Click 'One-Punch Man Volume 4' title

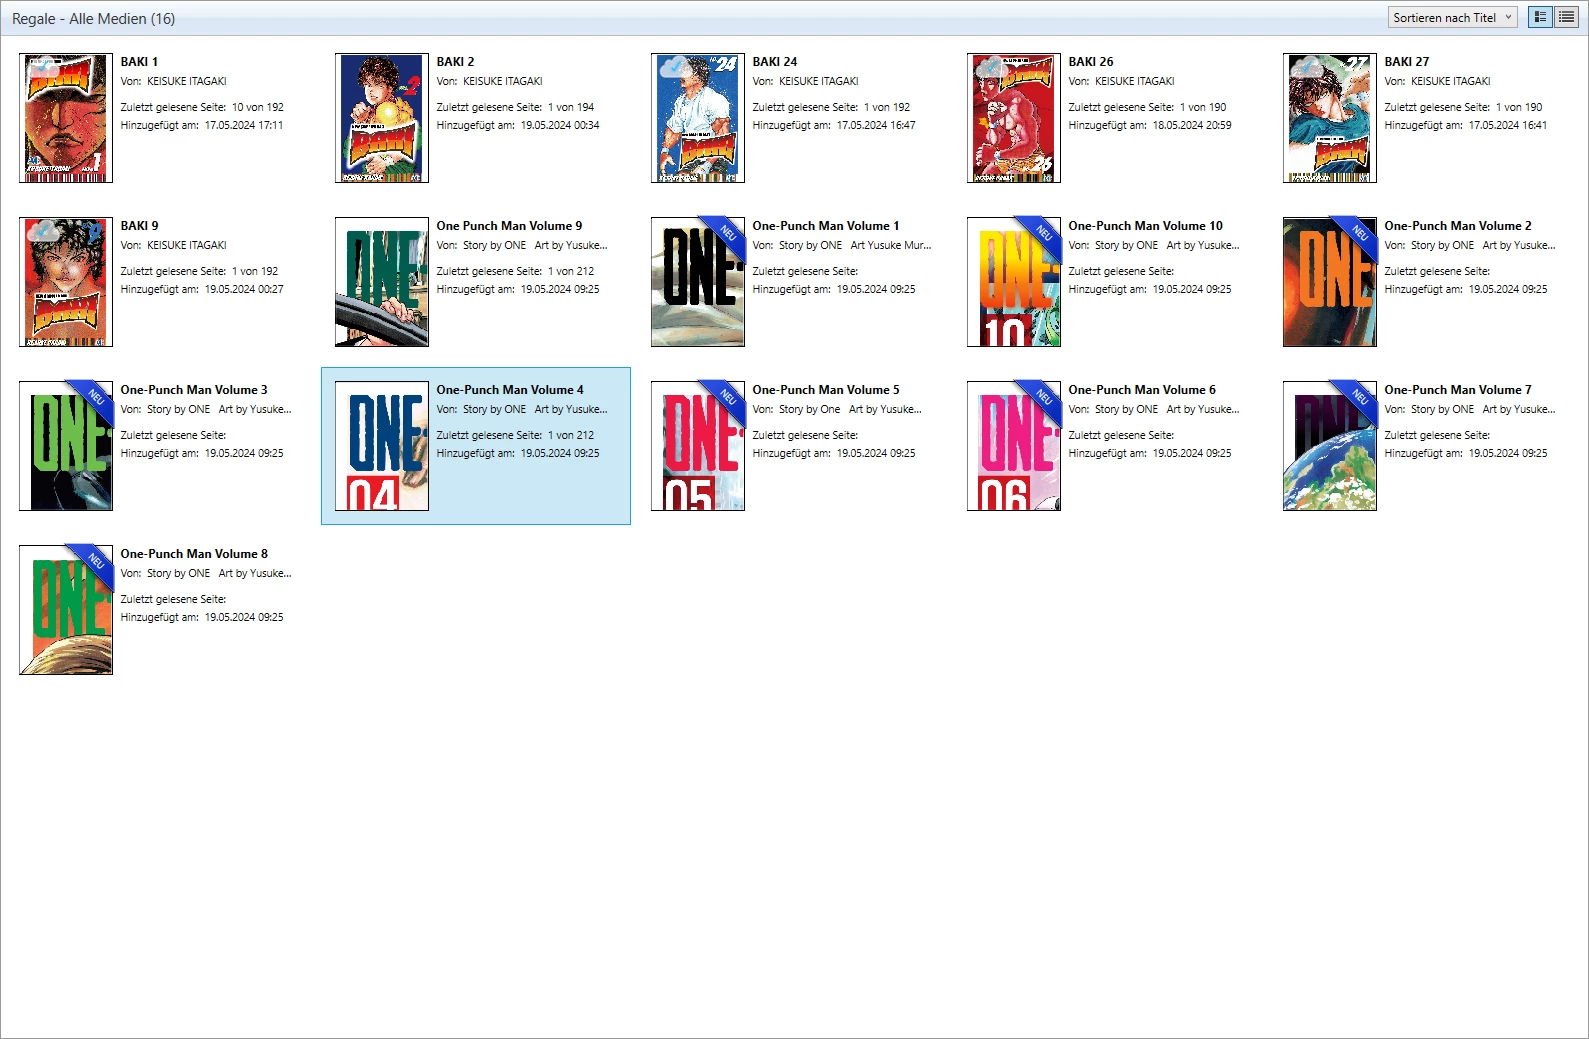[x=510, y=390]
